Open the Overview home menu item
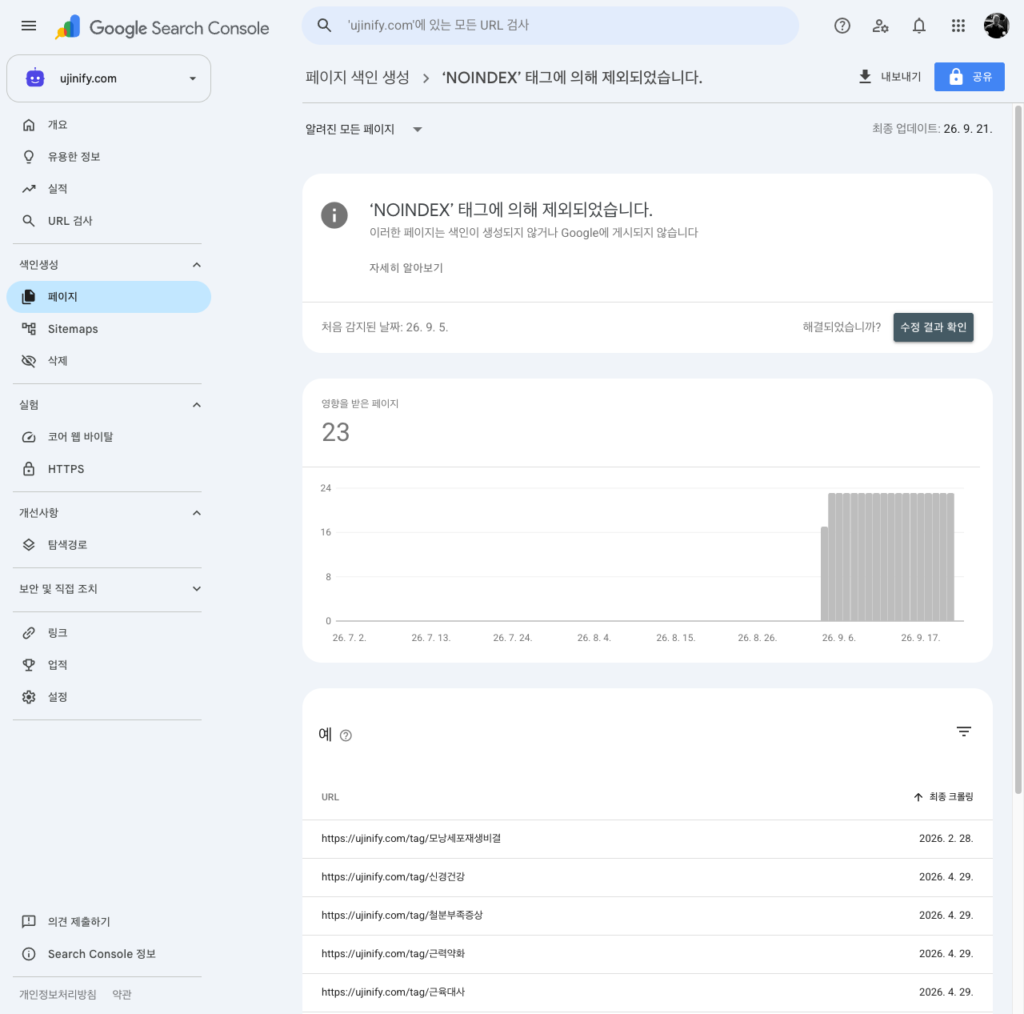Viewport: 1024px width, 1014px height. (x=108, y=125)
